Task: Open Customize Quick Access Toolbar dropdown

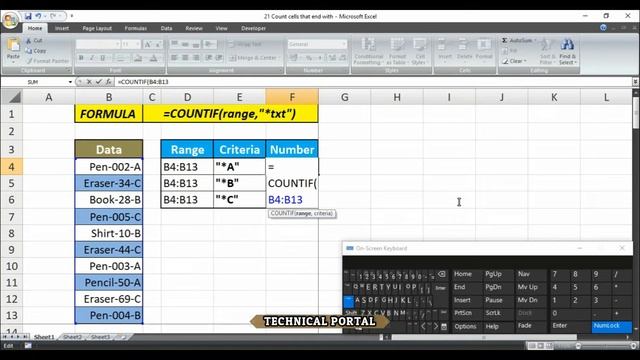Action: tap(72, 16)
